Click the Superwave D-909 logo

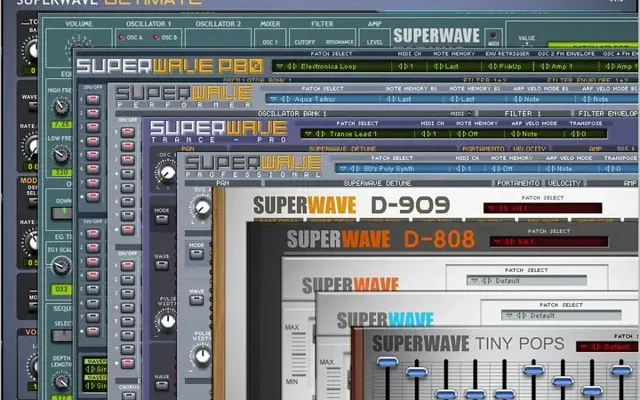350,207
